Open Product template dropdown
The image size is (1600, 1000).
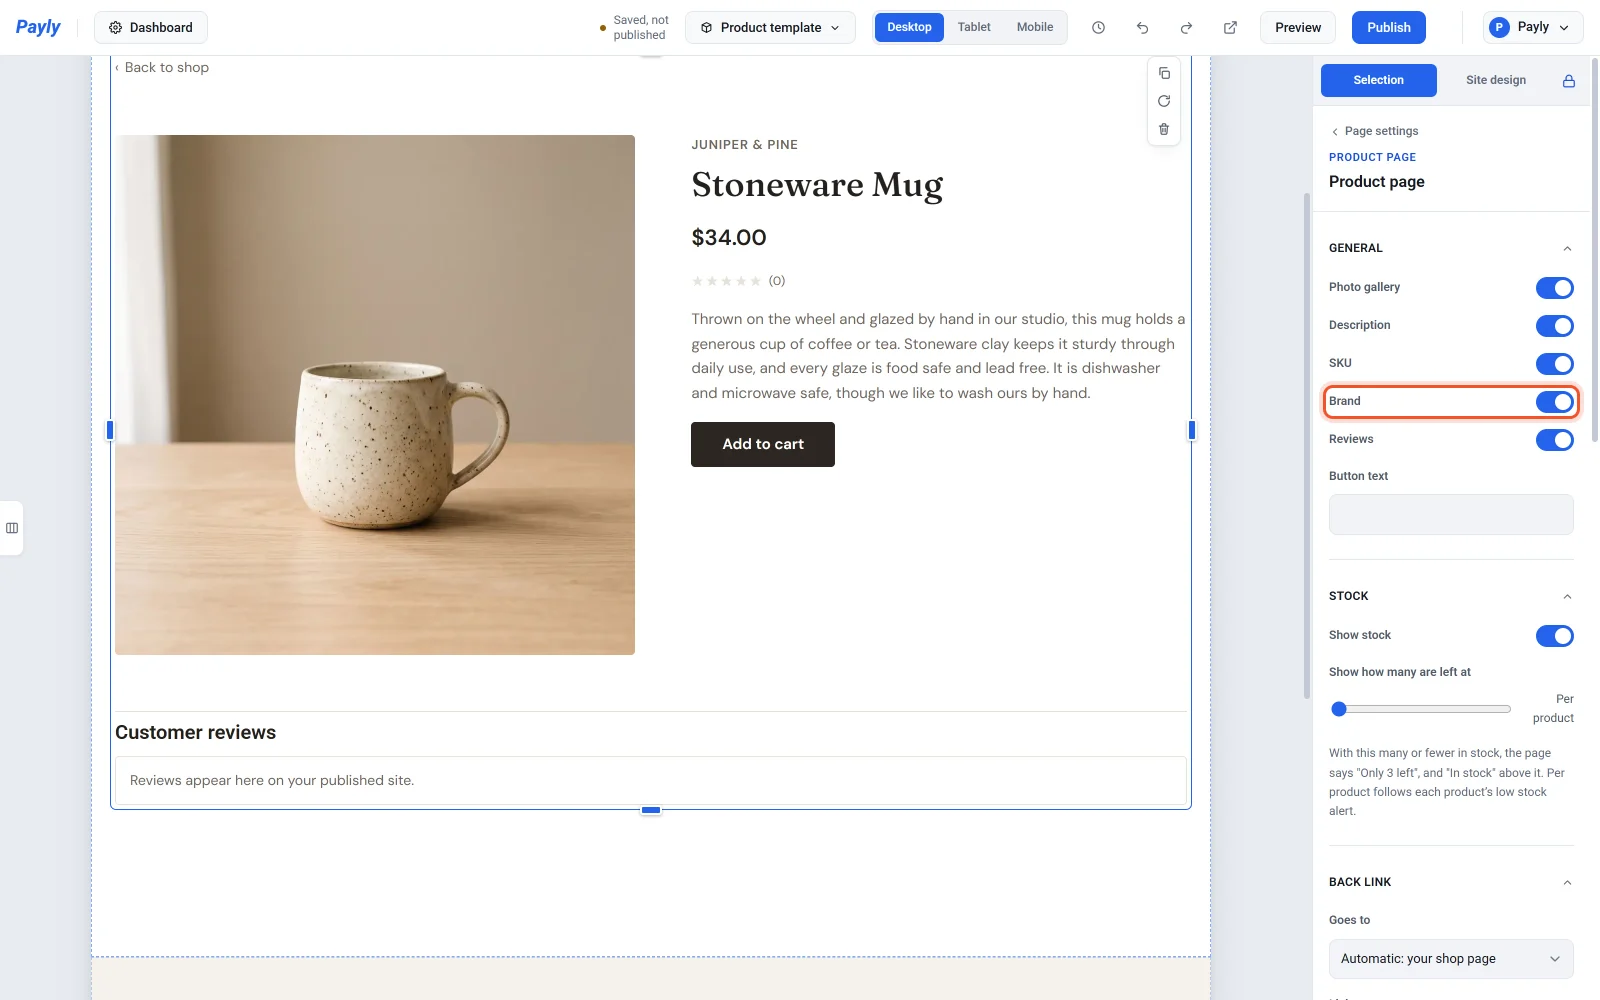(x=770, y=28)
